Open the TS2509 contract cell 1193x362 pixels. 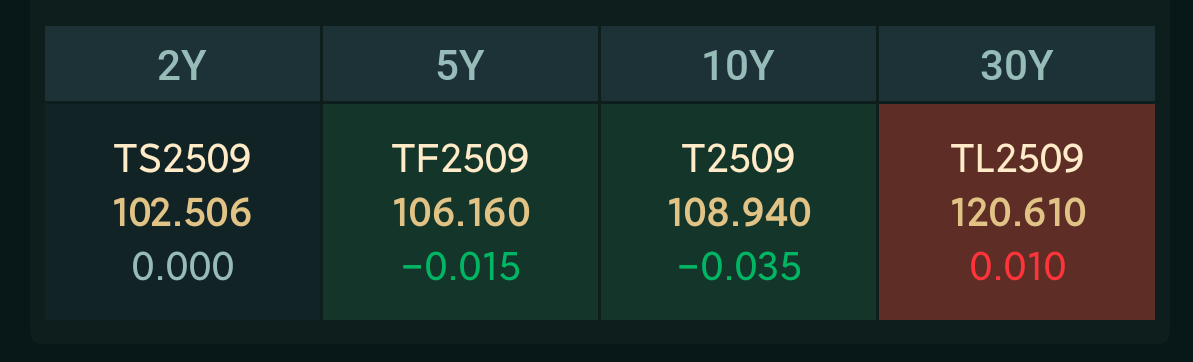pos(183,212)
